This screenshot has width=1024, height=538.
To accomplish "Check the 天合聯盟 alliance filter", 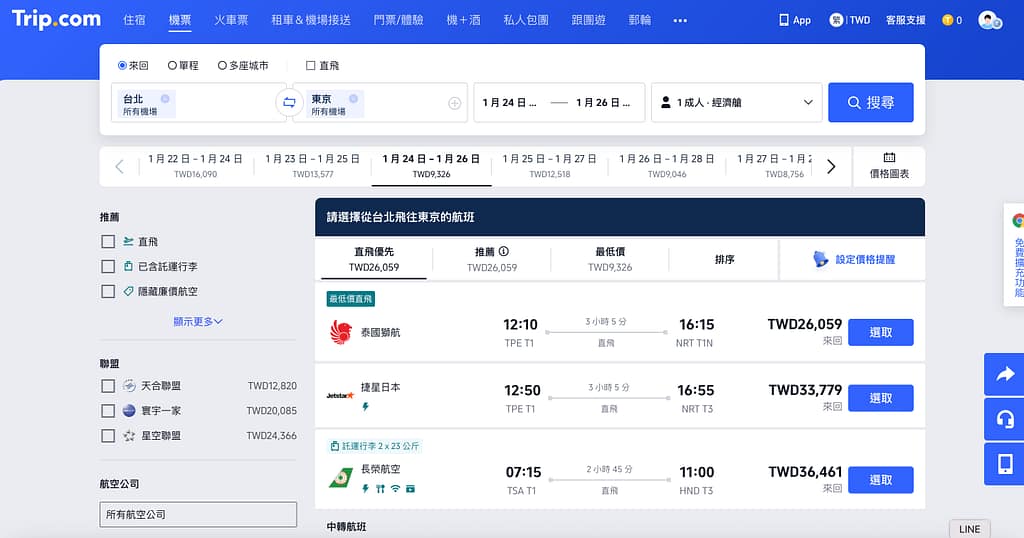I will [x=108, y=386].
